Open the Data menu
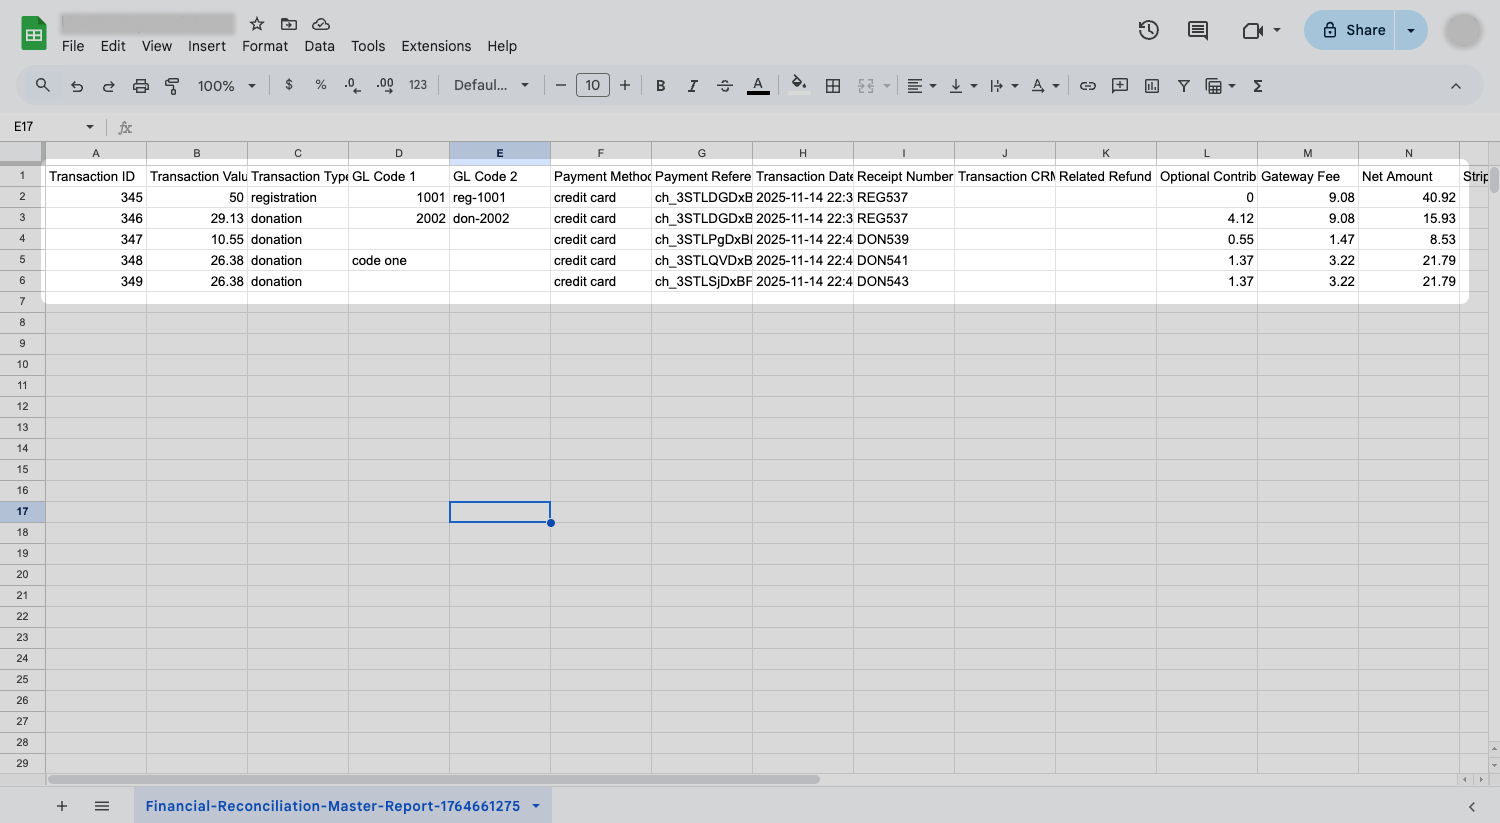The image size is (1500, 823). (319, 46)
